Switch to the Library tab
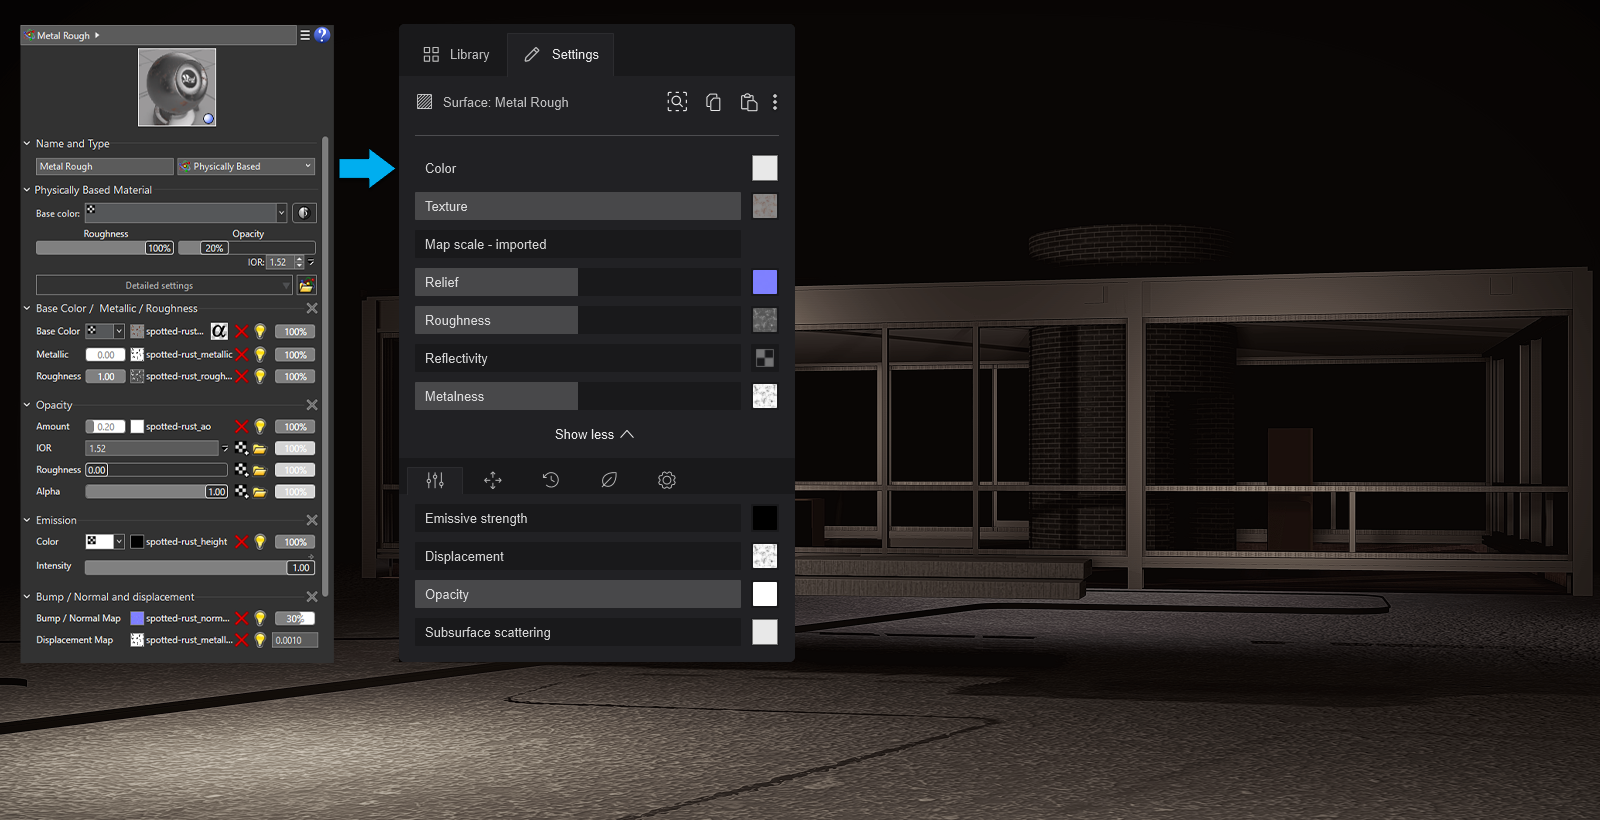Screen dimensions: 1600x820 (x=456, y=55)
